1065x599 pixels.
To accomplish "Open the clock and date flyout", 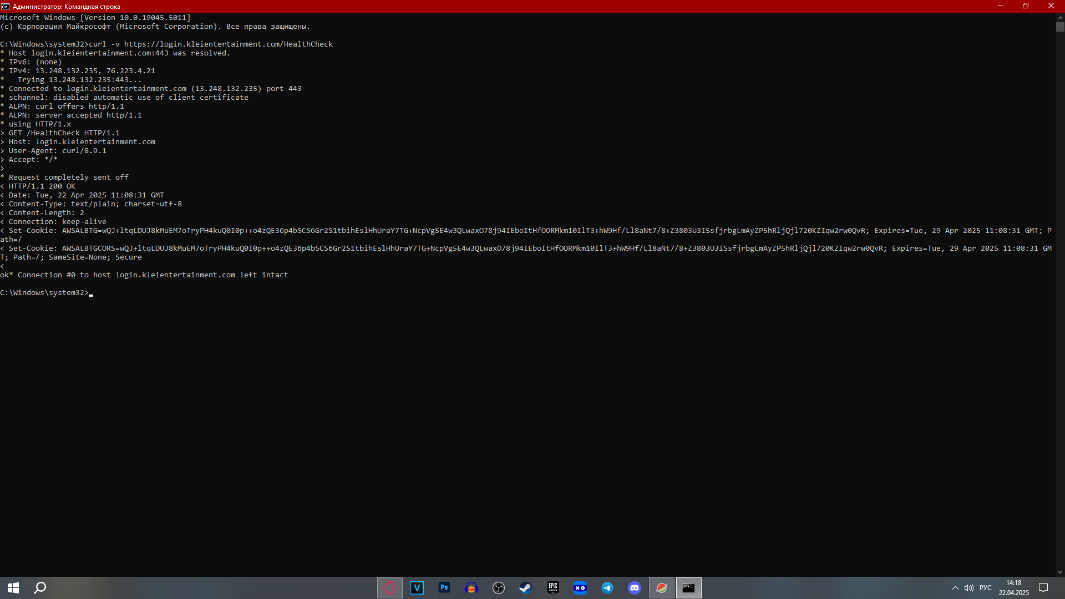I will pos(1014,588).
